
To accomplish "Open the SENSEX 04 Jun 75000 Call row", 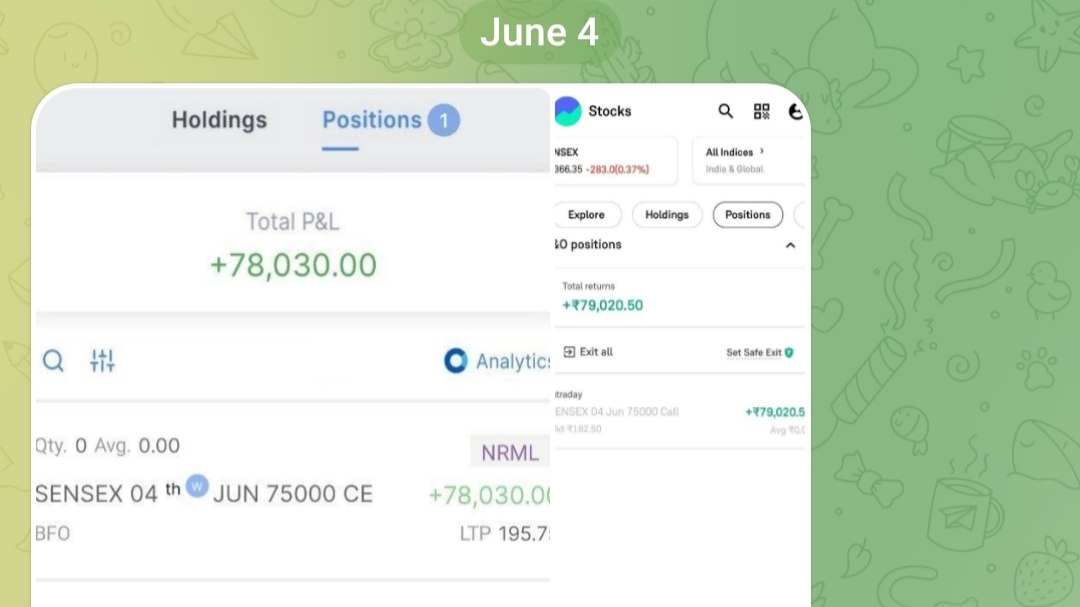I will pyautogui.click(x=680, y=412).
